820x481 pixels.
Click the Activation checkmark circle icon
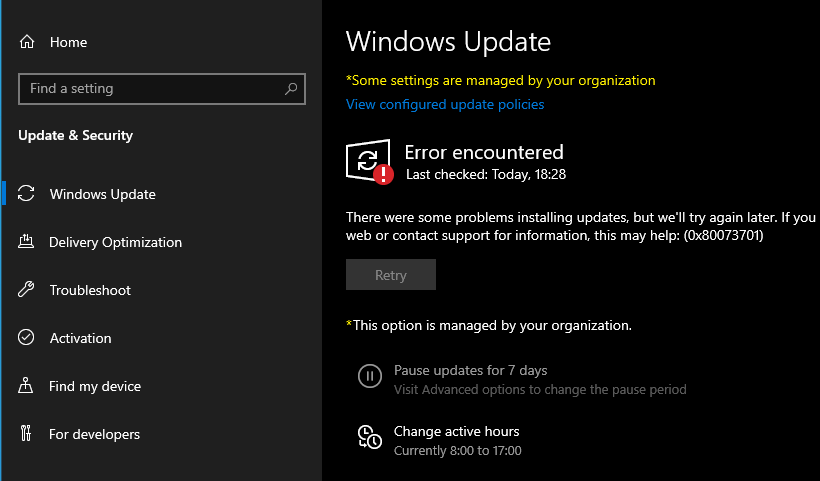pyautogui.click(x=26, y=337)
